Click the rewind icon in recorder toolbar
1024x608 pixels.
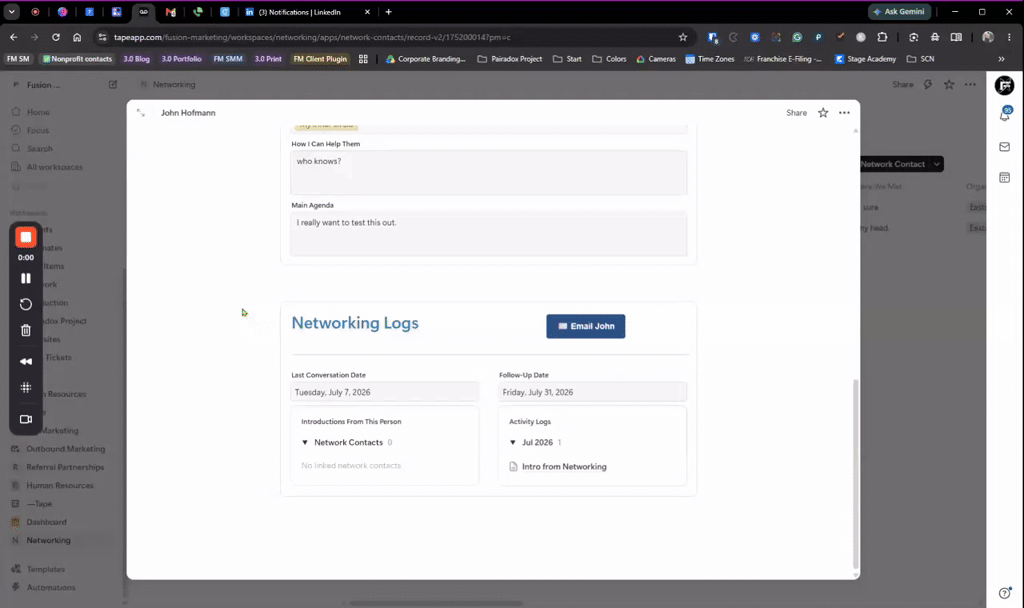[25, 361]
